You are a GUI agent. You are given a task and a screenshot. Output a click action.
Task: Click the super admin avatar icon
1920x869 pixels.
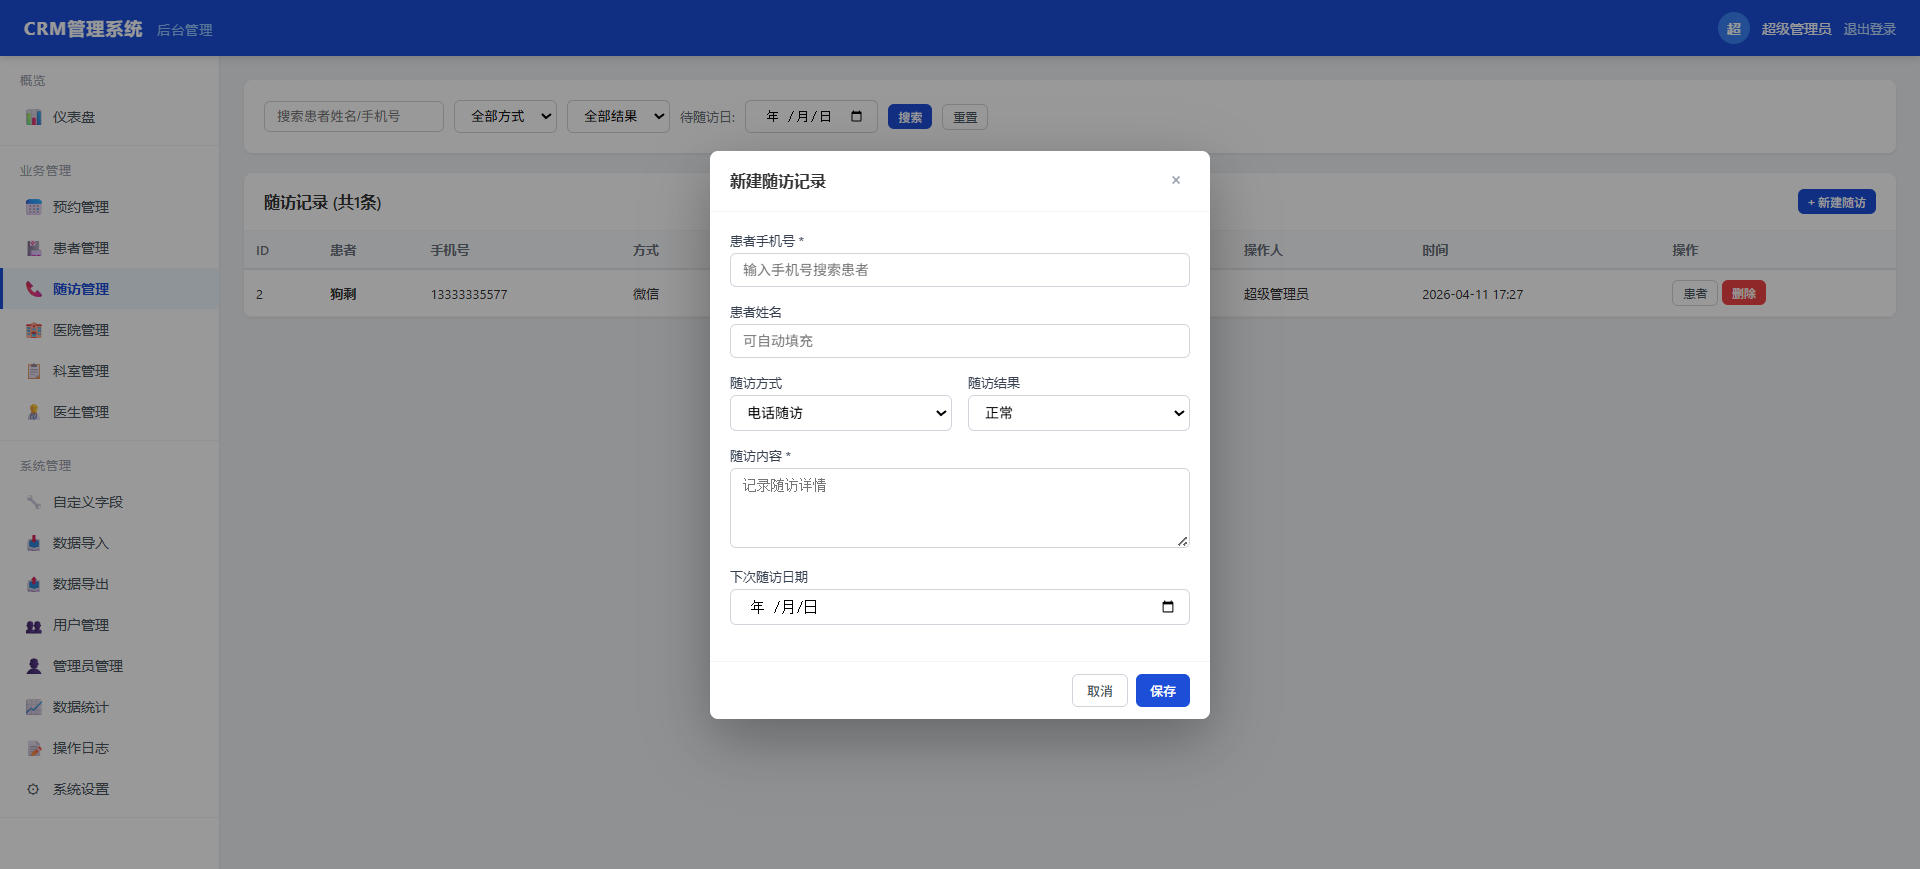pos(1733,29)
